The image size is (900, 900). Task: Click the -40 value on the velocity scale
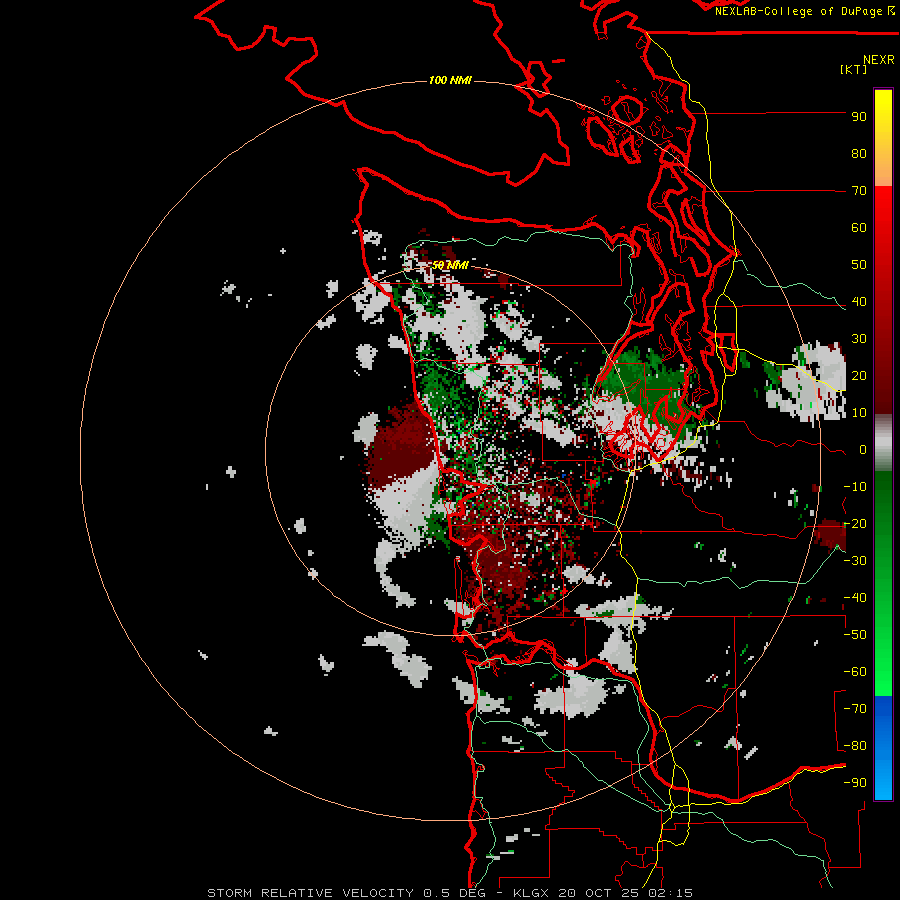(855, 598)
